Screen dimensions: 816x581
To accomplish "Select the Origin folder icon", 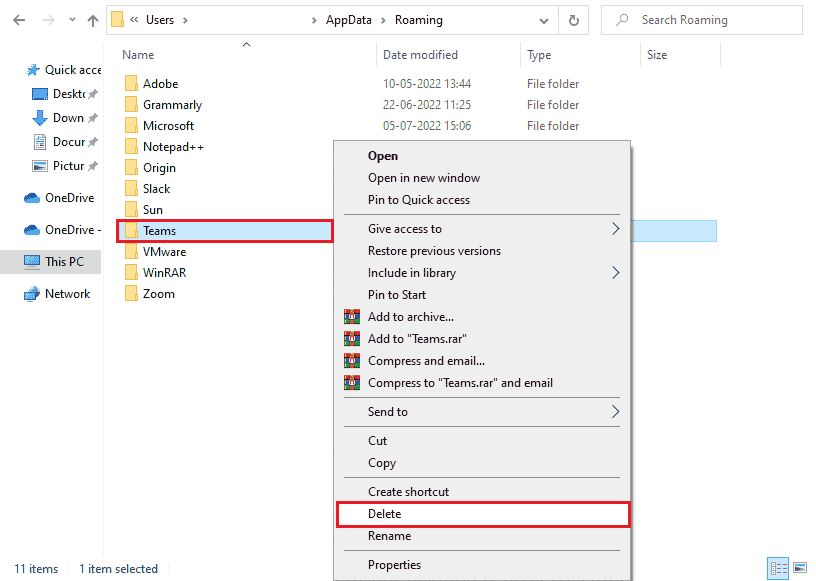I will (131, 167).
